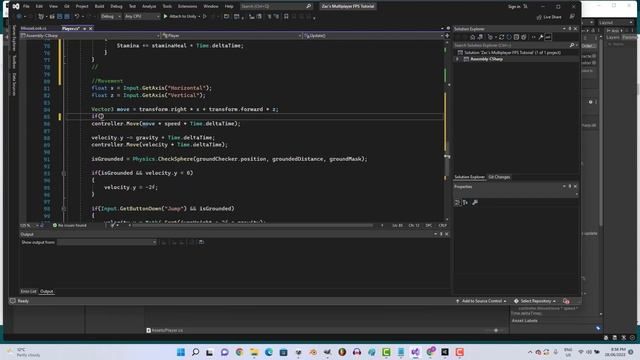640x360 pixels.
Task: Click Sync with Active Document in Solution Explorer
Action: 502,37
